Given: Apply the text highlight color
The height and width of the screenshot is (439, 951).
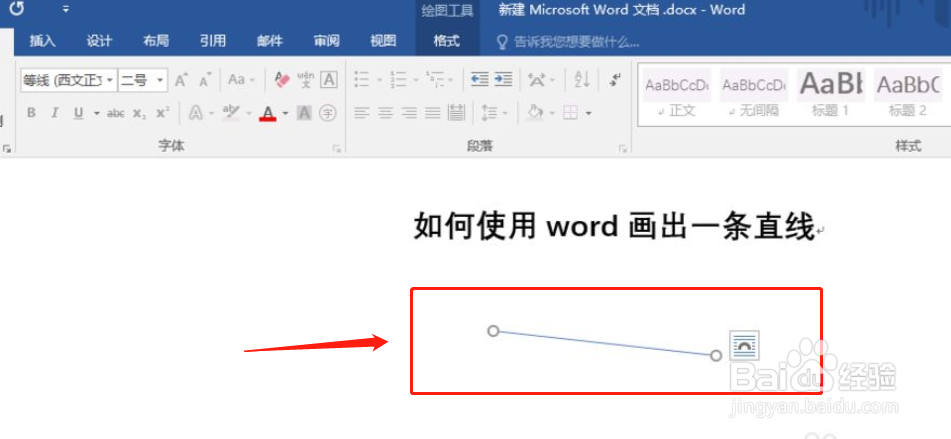Looking at the screenshot, I should click(231, 113).
